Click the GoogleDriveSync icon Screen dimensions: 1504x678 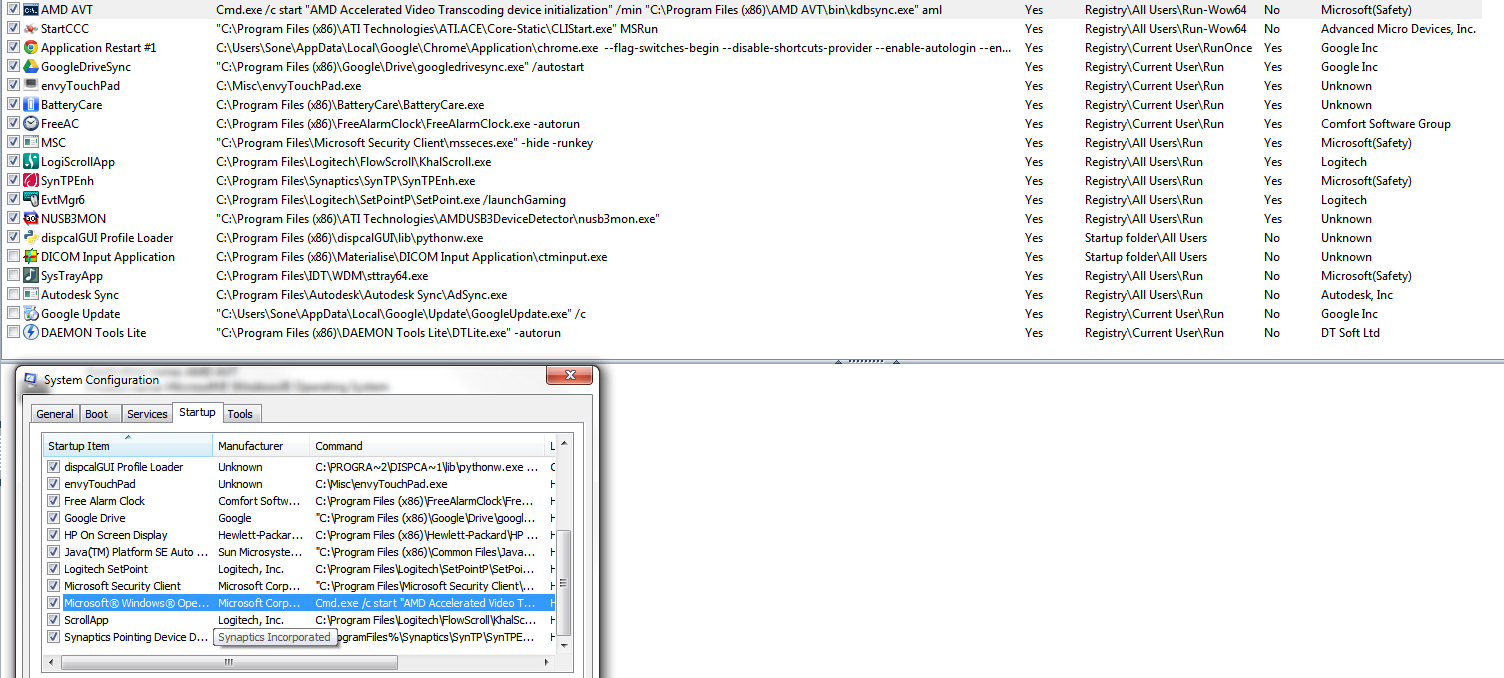(x=31, y=67)
